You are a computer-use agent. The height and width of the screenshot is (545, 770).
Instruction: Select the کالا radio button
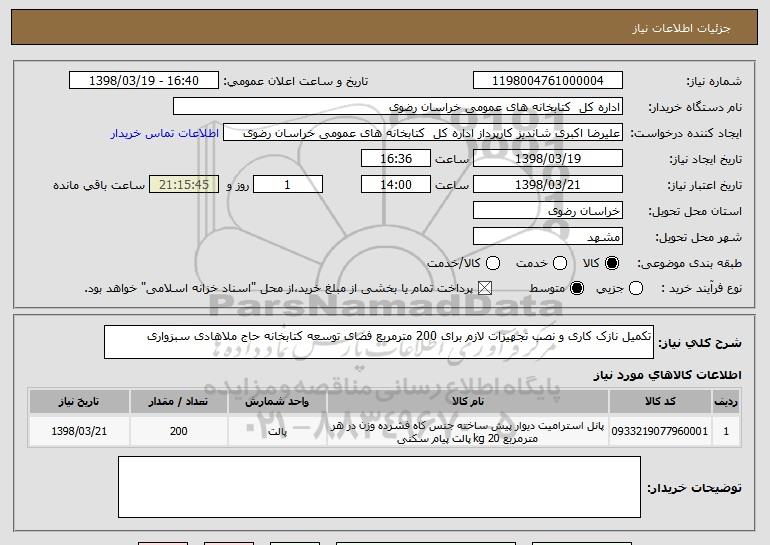613,263
